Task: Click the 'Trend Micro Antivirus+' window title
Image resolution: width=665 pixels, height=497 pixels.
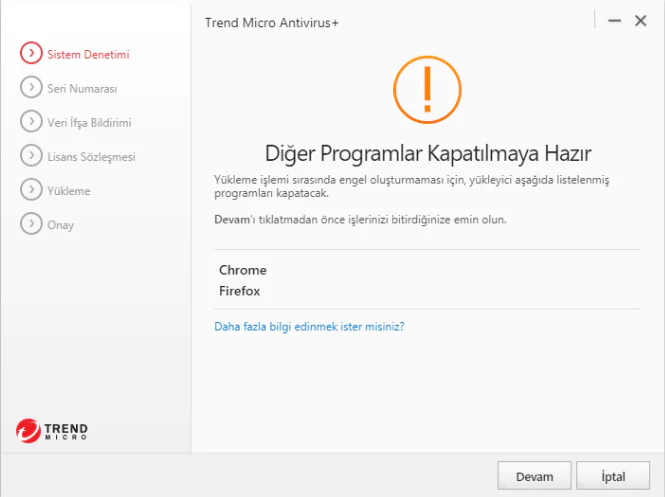Action: pos(272,22)
